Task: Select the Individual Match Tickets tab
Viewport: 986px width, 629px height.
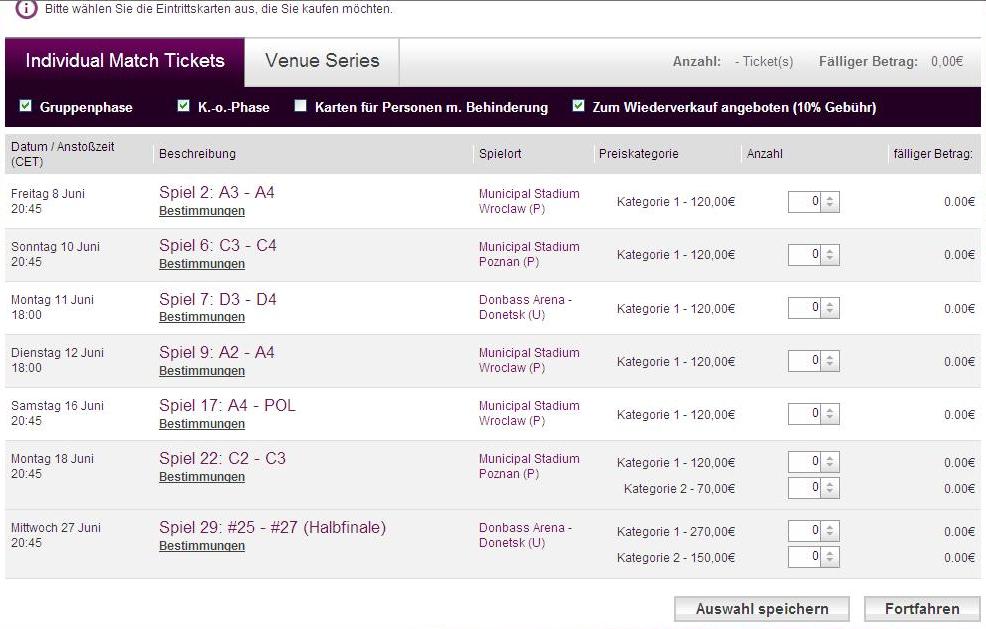Action: click(125, 61)
